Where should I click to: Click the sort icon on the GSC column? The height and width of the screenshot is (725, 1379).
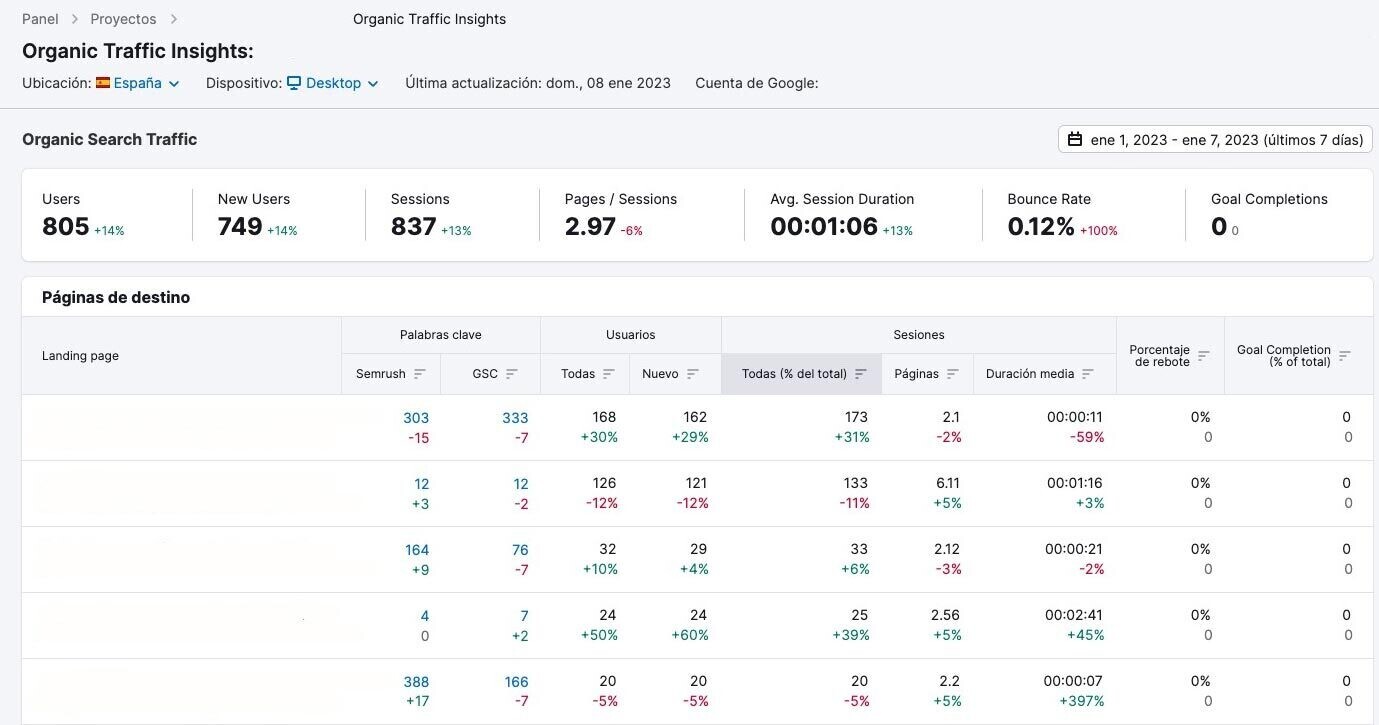pyautogui.click(x=515, y=373)
